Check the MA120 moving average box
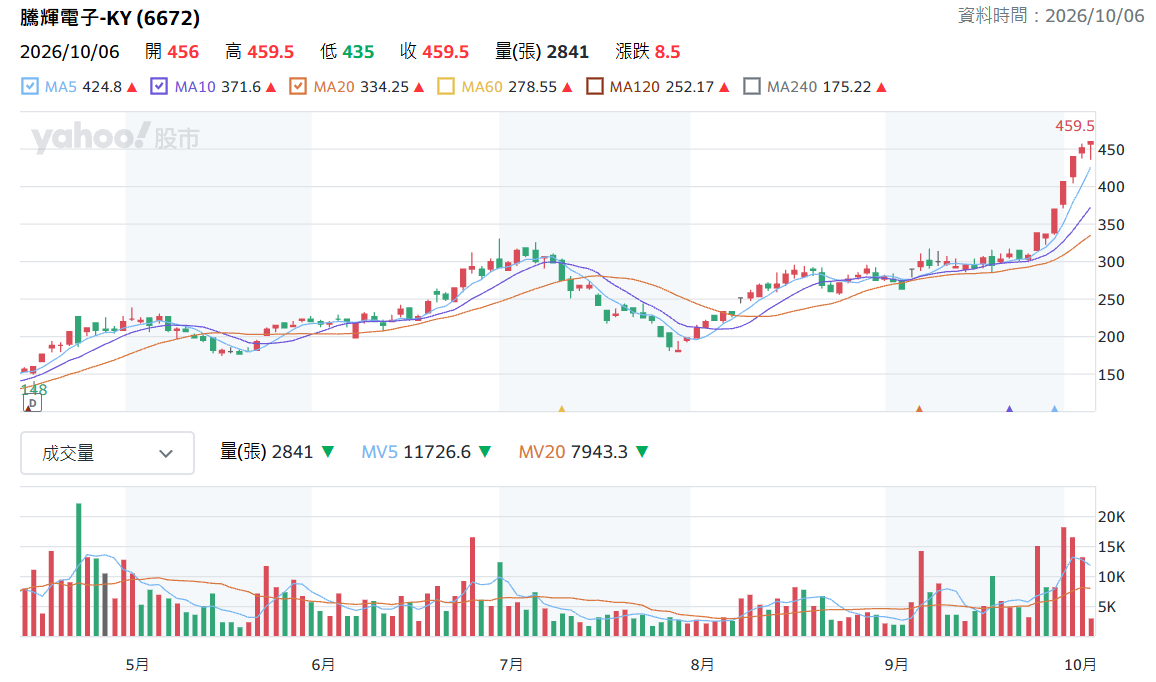The image size is (1156, 682). 594,86
